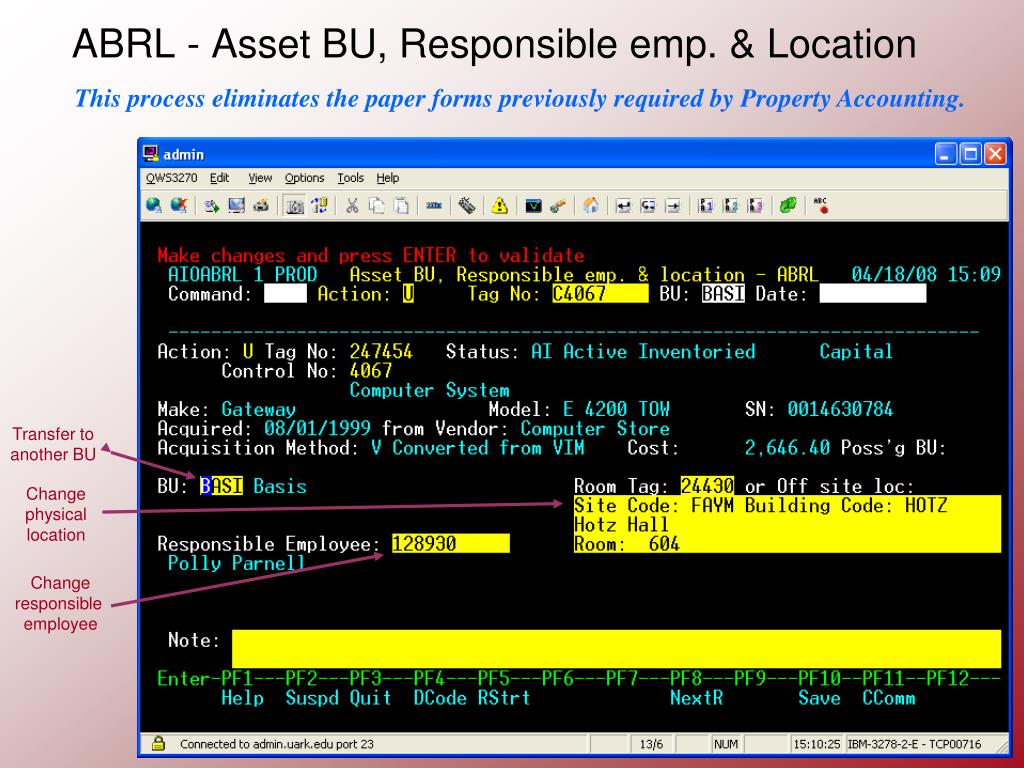
Task: Click the Help PF1 label
Action: (242, 697)
